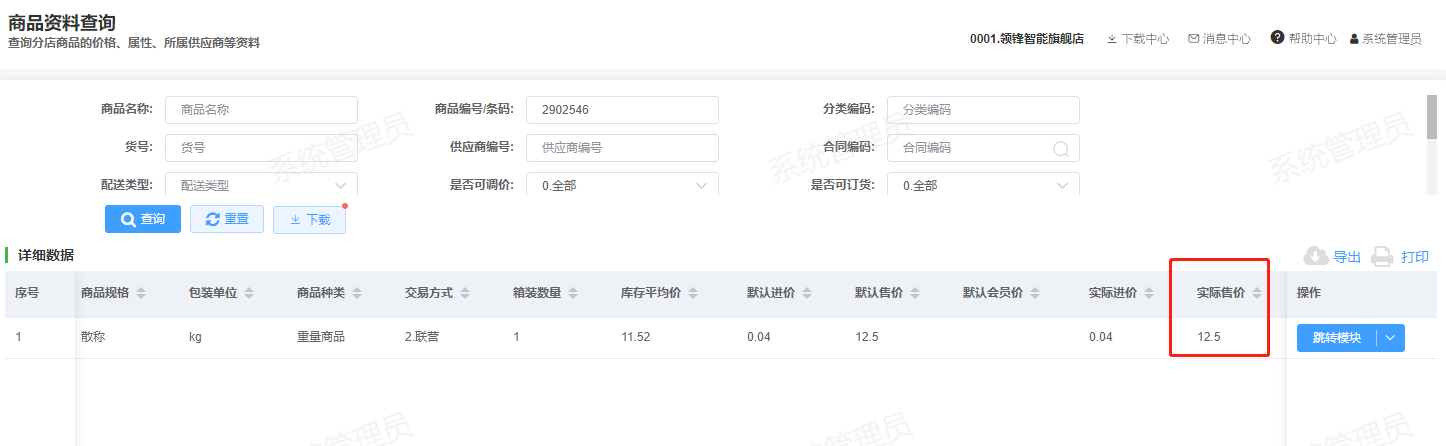Sort by the 包装单位 column
This screenshot has width=1446, height=446.
coord(249,293)
